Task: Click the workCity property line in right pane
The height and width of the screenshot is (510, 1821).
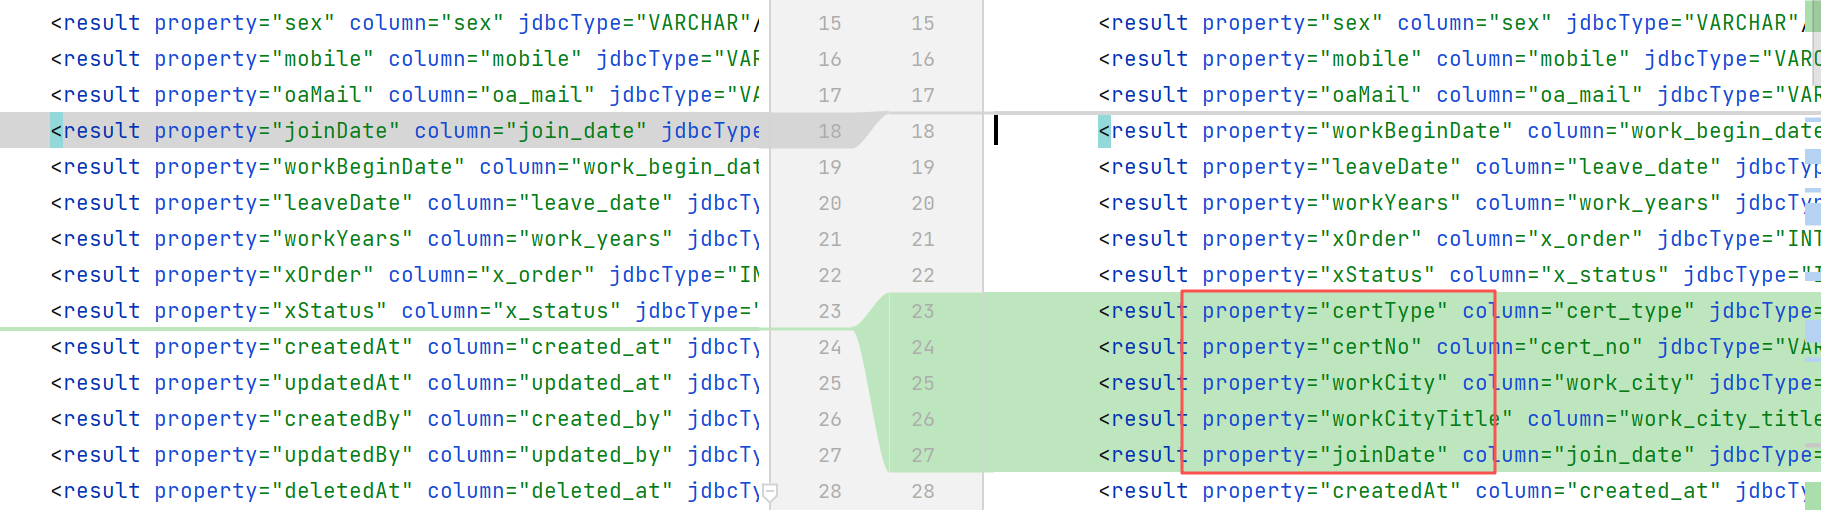Action: tap(1400, 383)
